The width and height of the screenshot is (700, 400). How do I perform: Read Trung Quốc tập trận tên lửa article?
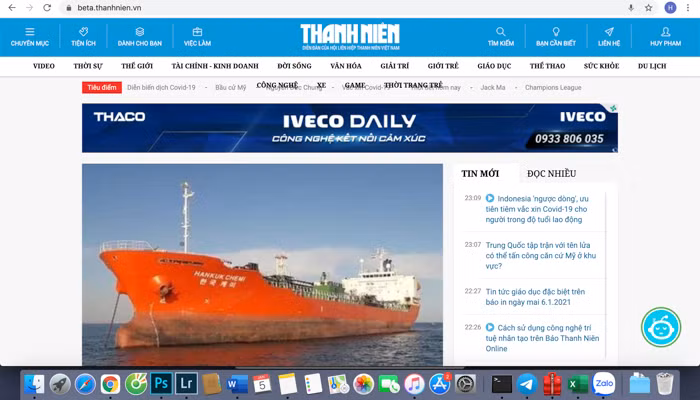tap(541, 255)
